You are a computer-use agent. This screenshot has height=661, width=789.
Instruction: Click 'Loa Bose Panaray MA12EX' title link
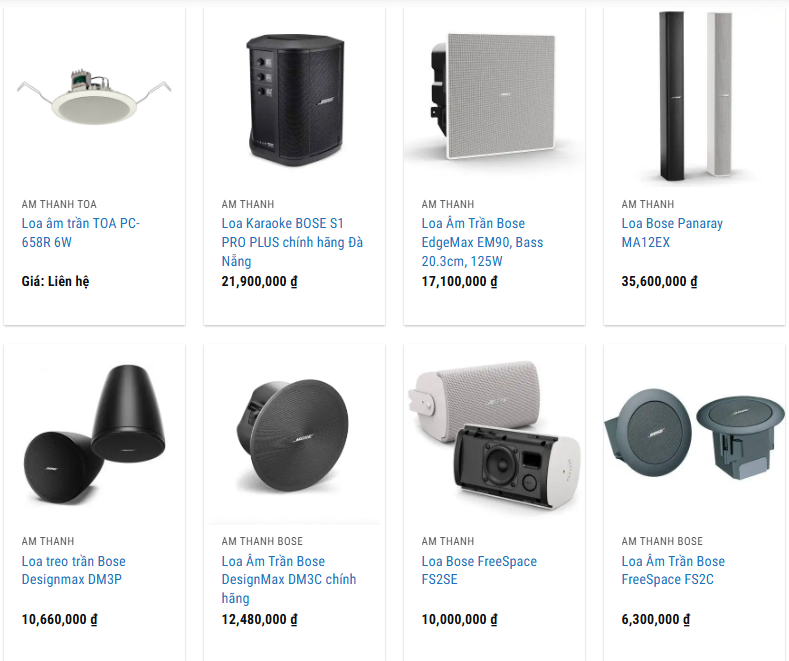[x=672, y=232]
